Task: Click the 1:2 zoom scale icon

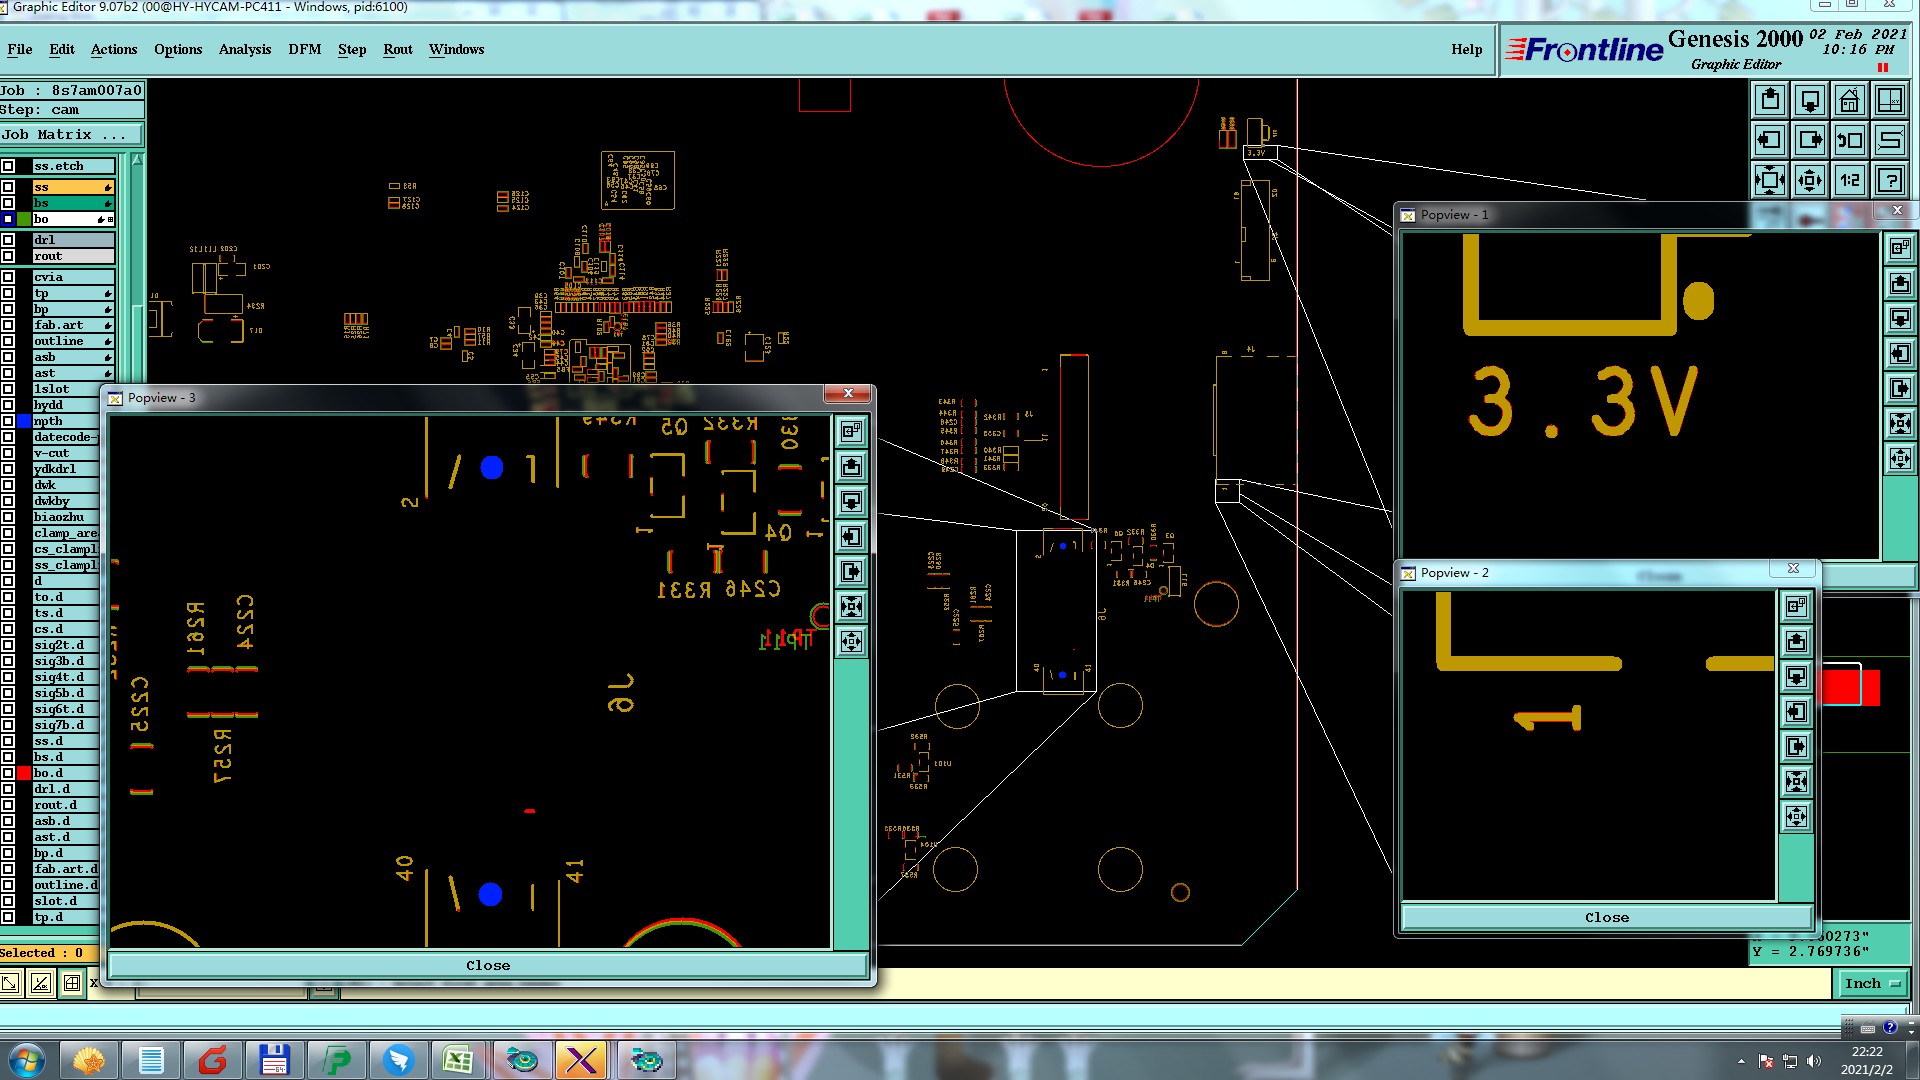Action: tap(1849, 180)
